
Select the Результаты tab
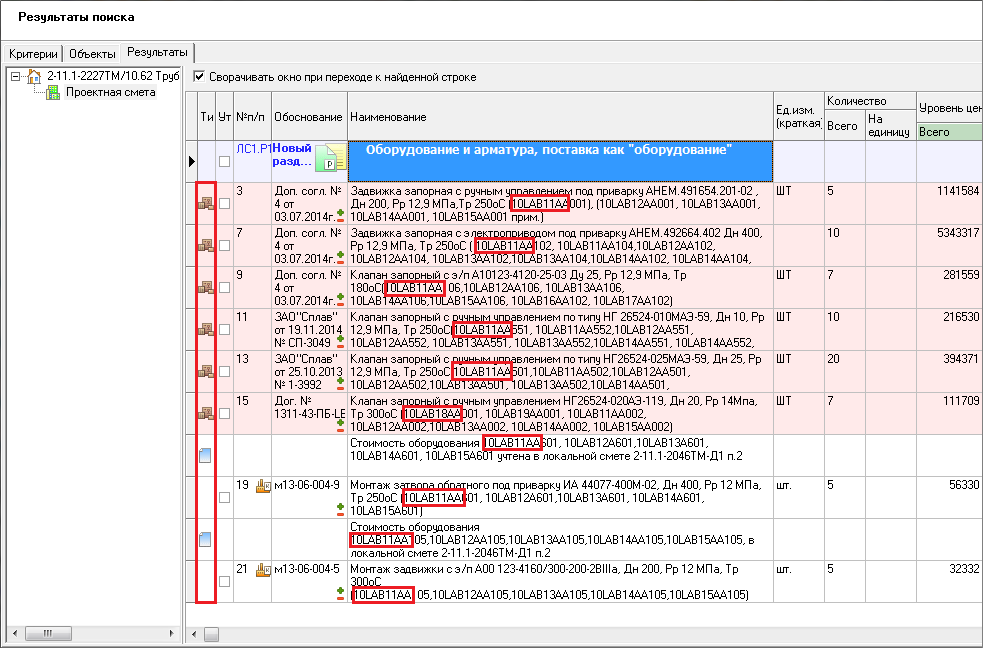[x=157, y=52]
